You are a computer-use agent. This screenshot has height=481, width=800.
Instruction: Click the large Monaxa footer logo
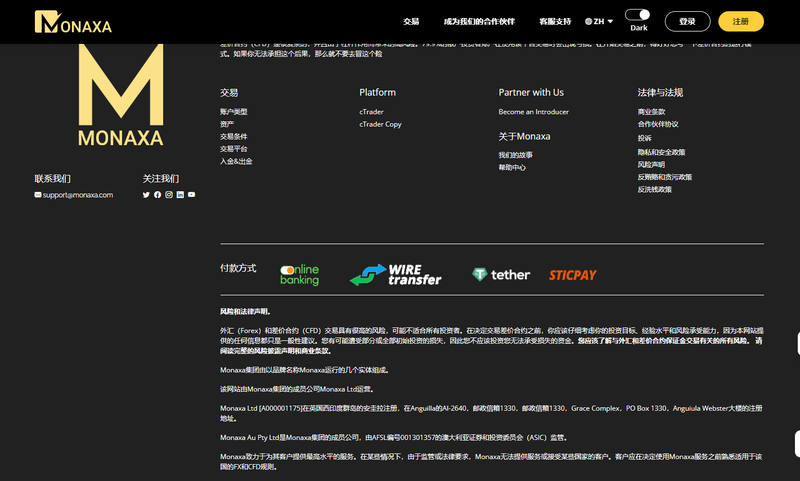(121, 95)
